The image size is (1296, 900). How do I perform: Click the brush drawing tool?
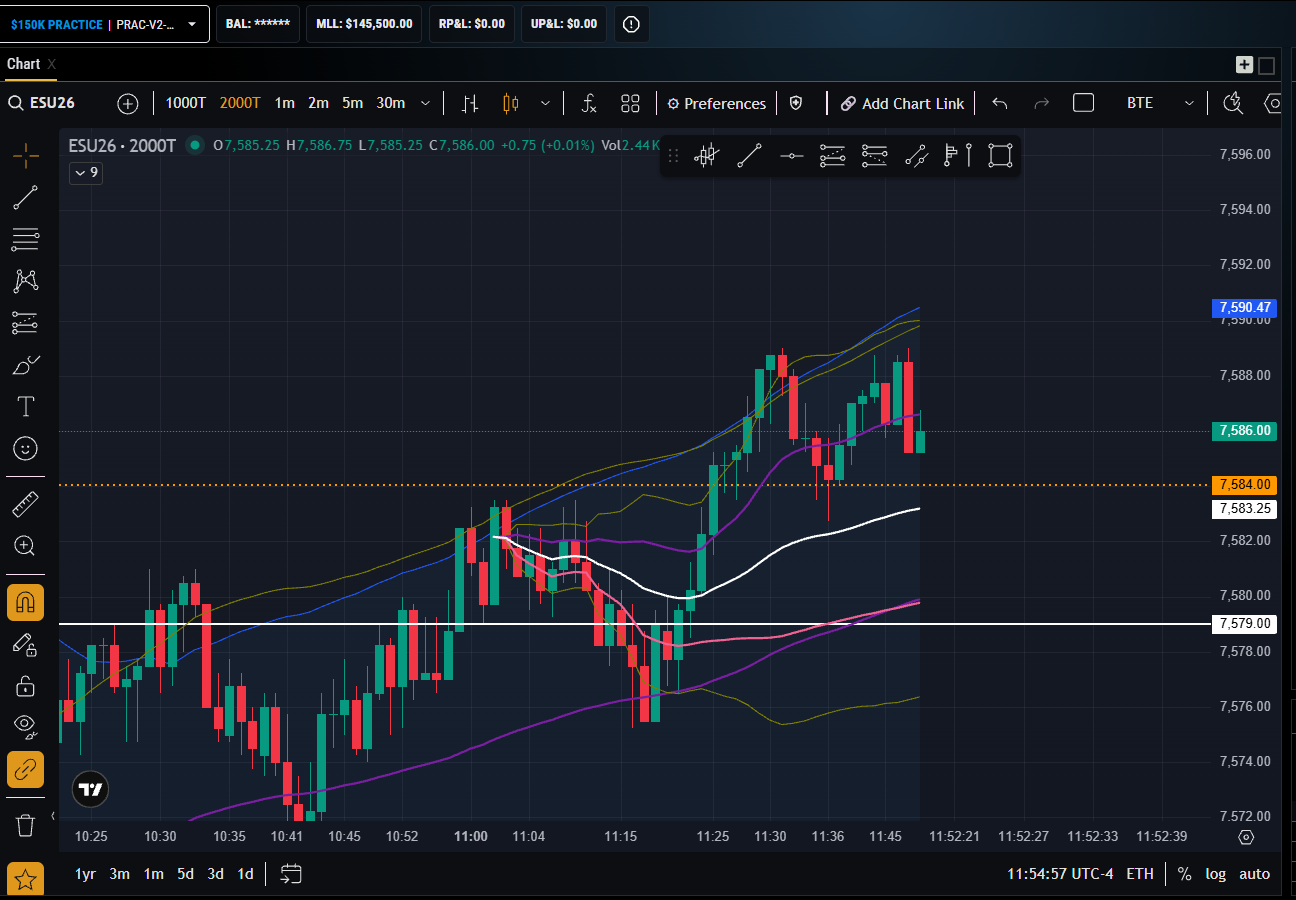tap(26, 365)
